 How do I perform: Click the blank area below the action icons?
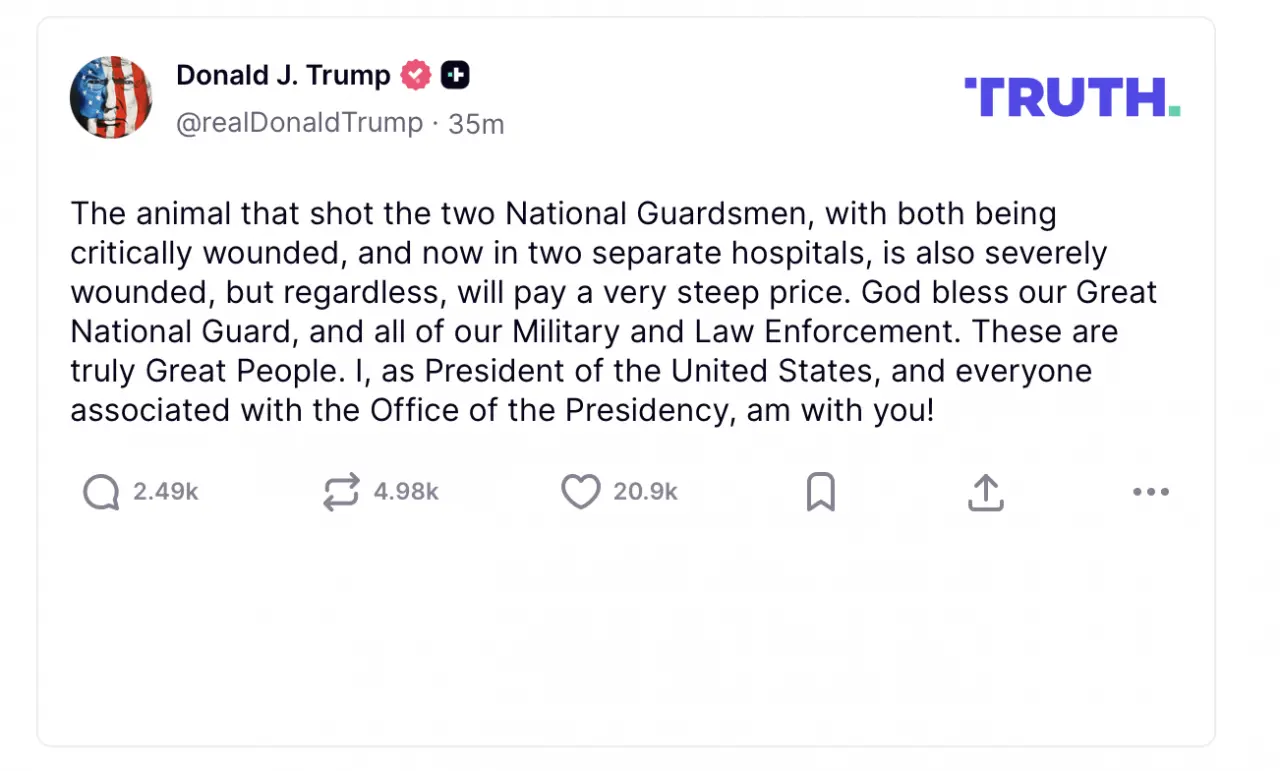(626, 630)
